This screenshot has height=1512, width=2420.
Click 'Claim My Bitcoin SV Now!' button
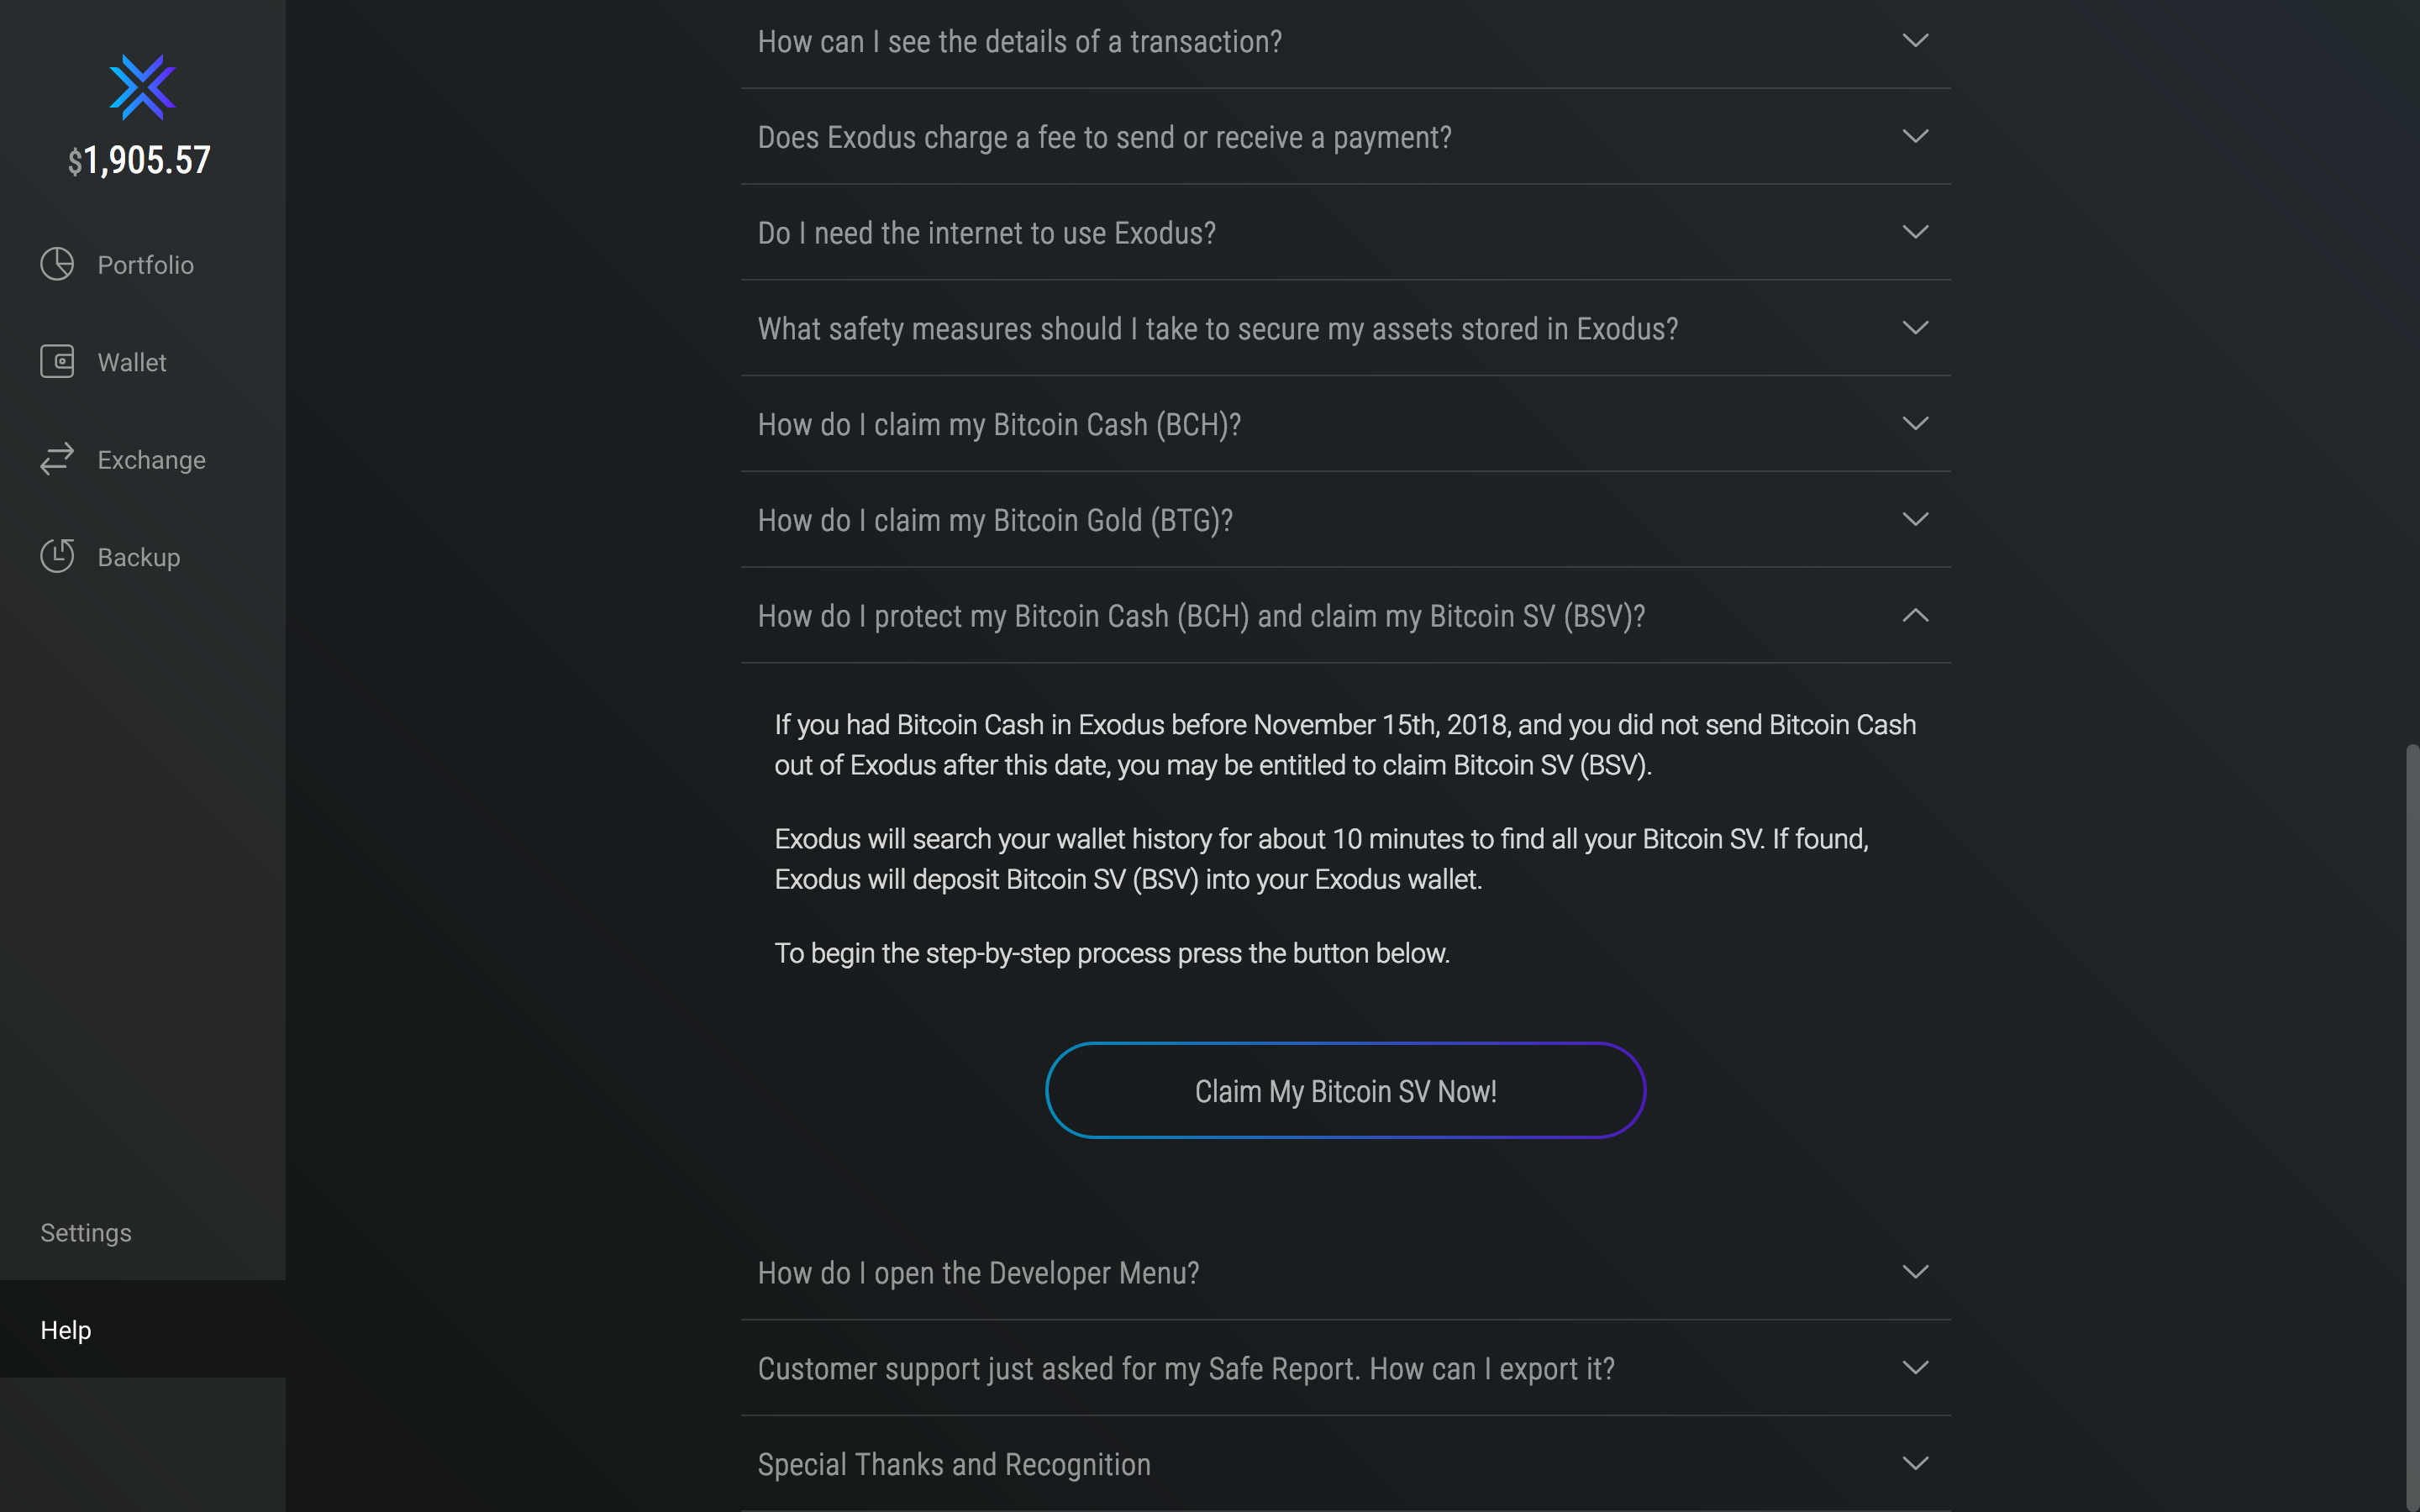(1345, 1091)
